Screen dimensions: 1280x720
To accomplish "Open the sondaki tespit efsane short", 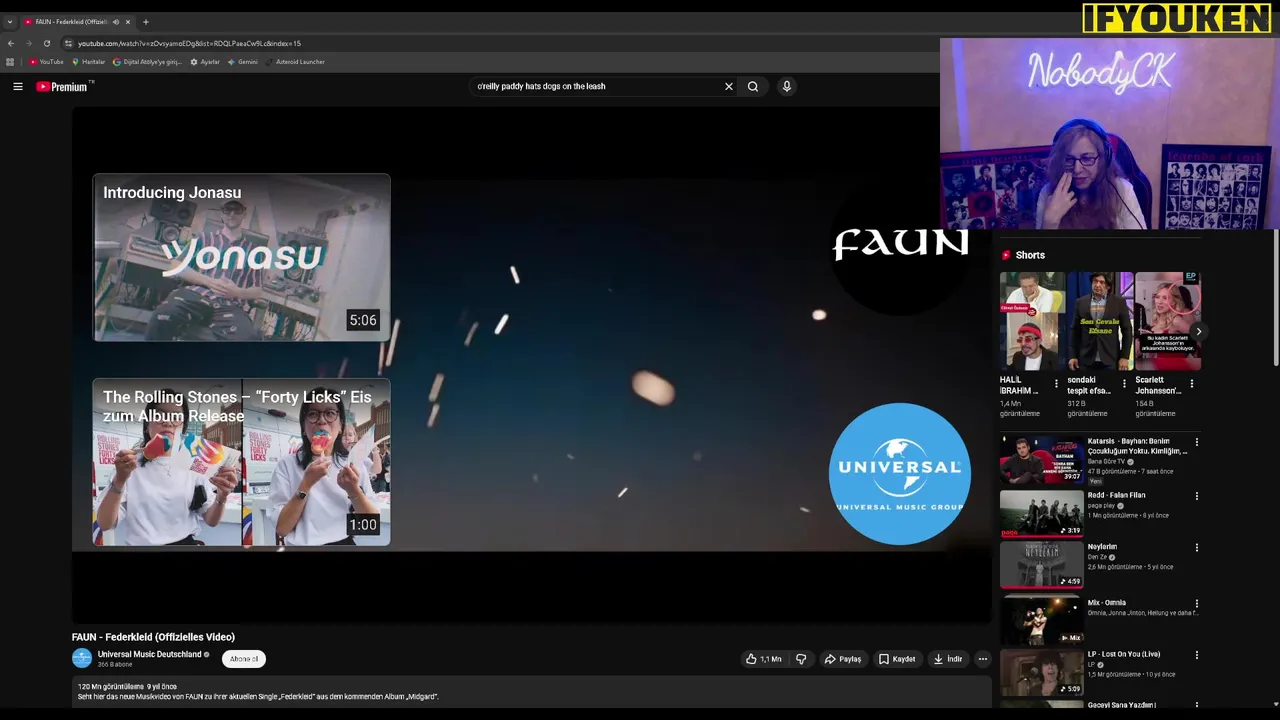I will click(1100, 321).
